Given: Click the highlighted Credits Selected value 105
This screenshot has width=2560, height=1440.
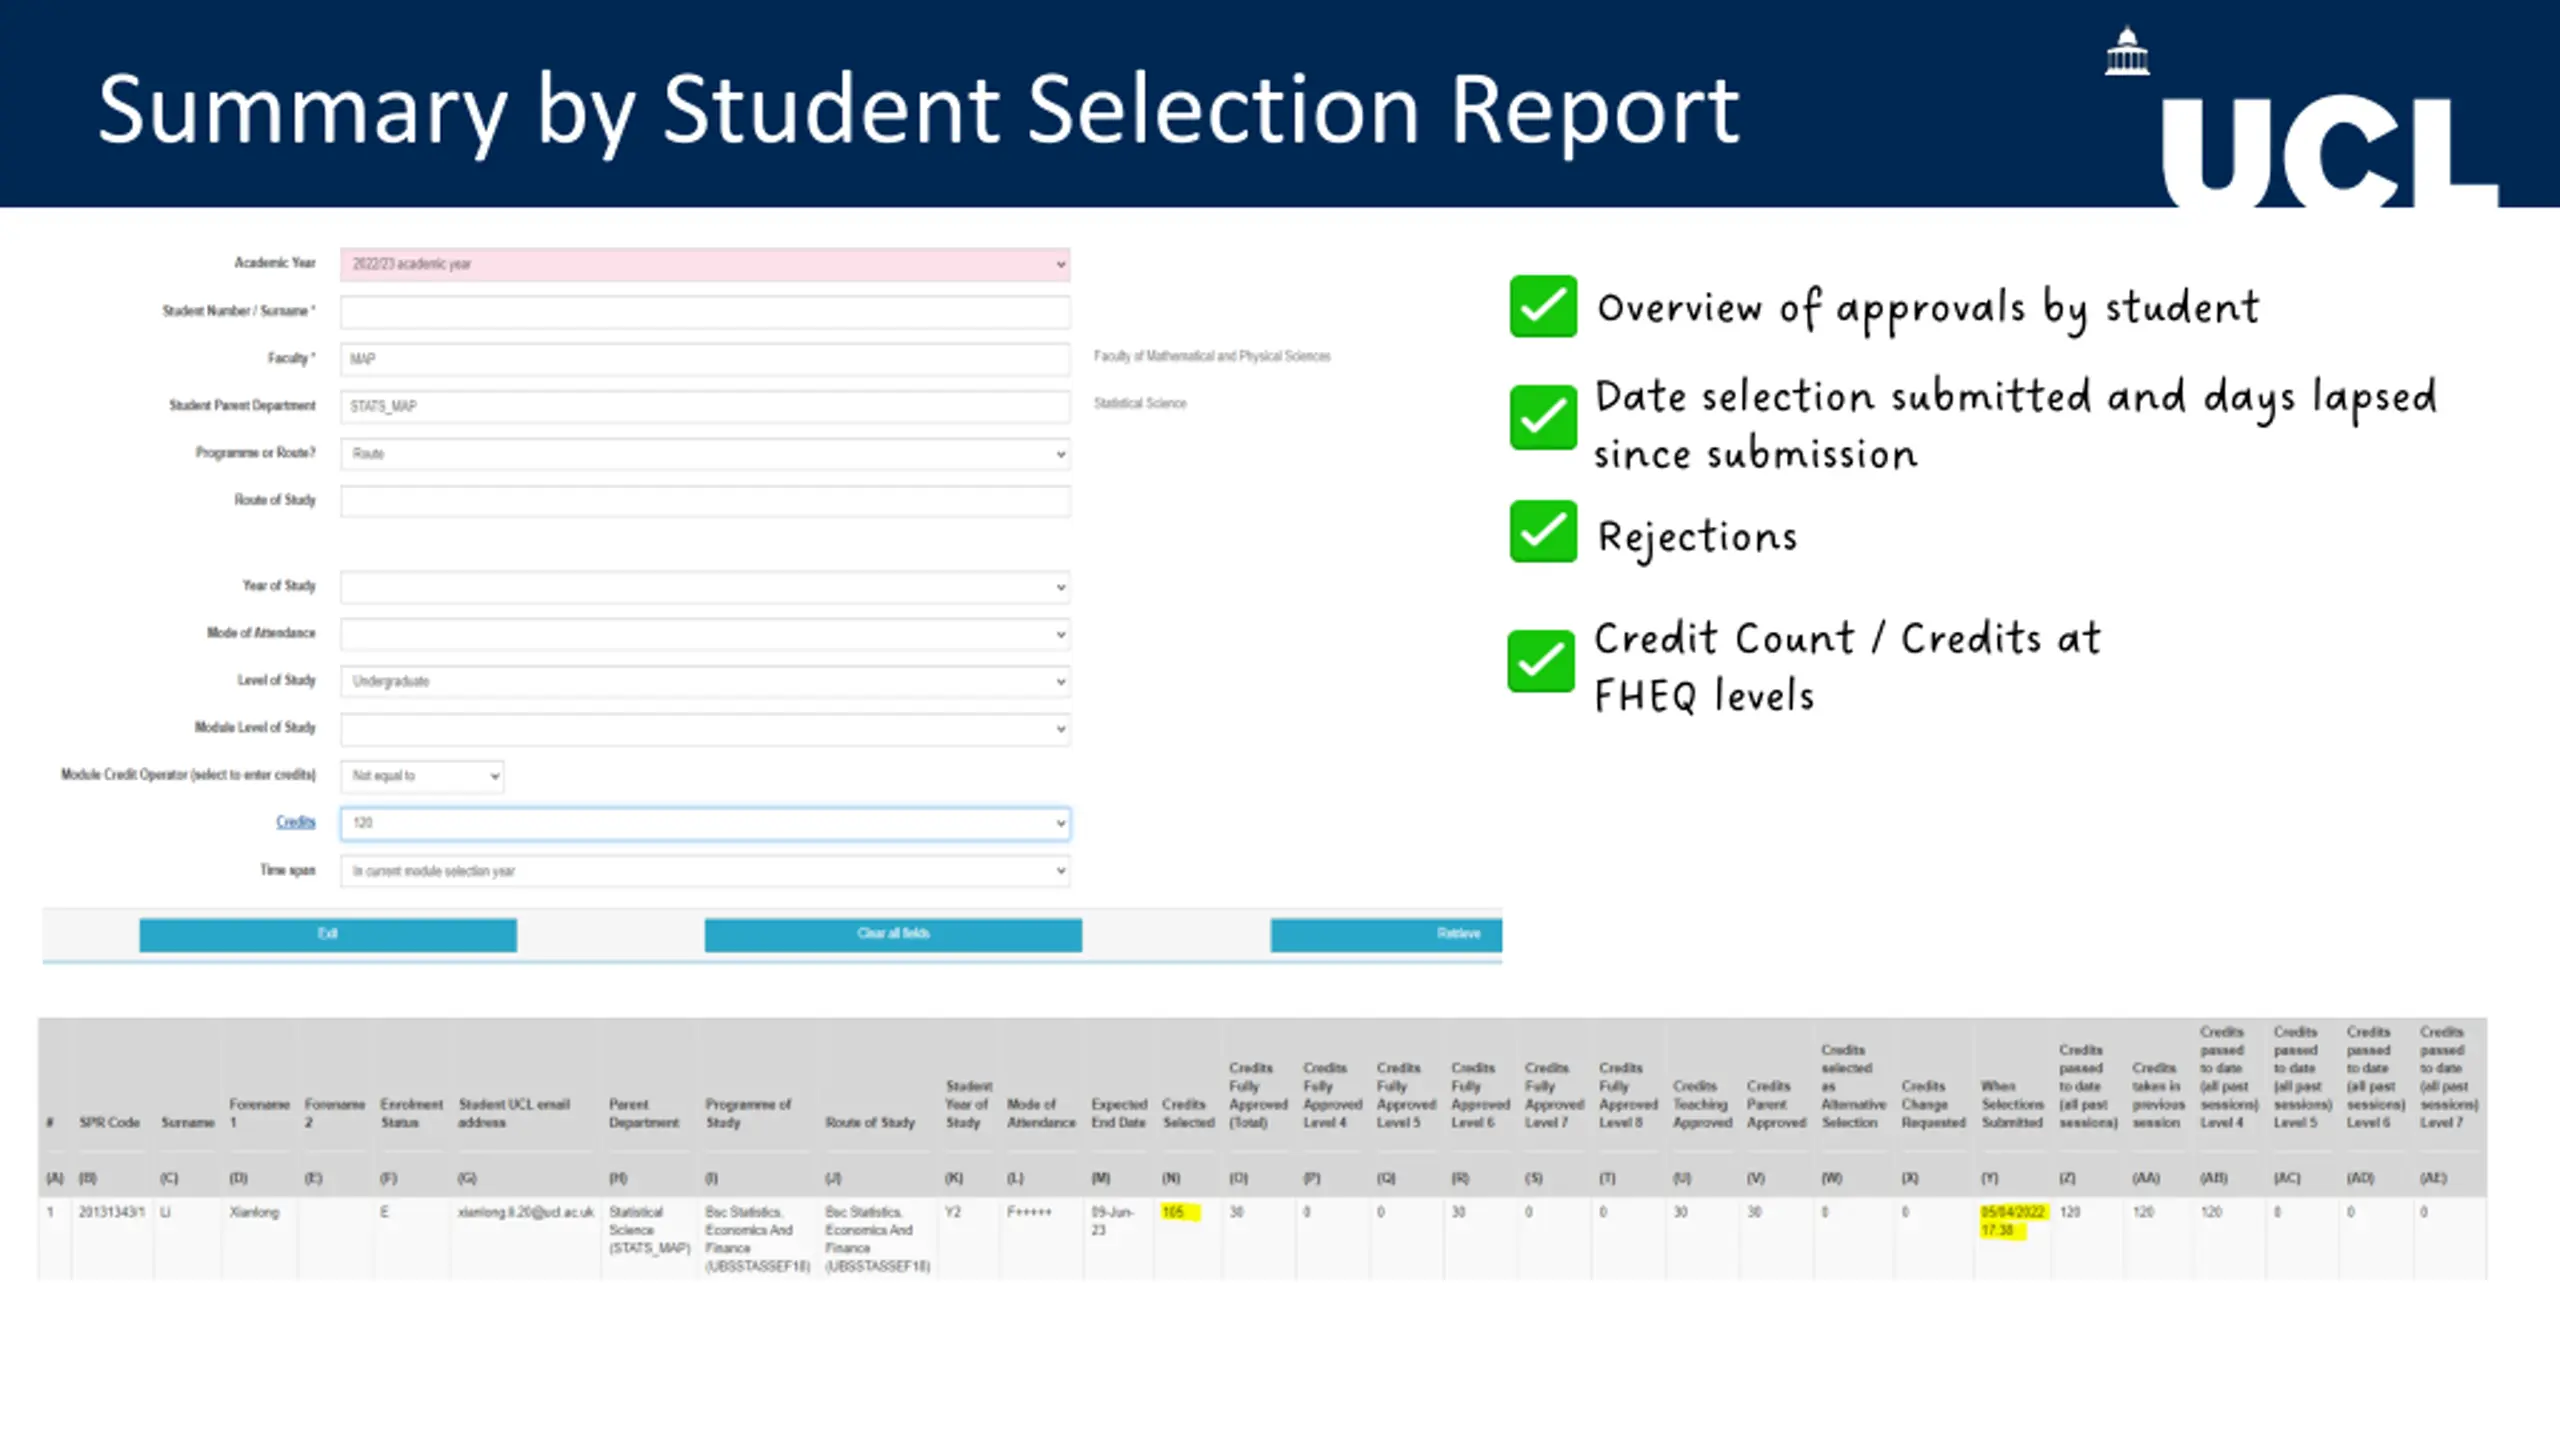Looking at the screenshot, I should [1180, 1212].
